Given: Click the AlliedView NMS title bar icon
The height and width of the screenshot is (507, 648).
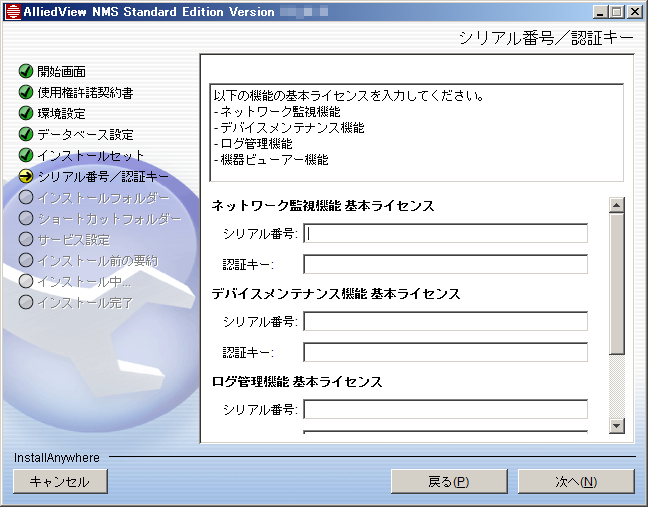Looking at the screenshot, I should click(13, 12).
